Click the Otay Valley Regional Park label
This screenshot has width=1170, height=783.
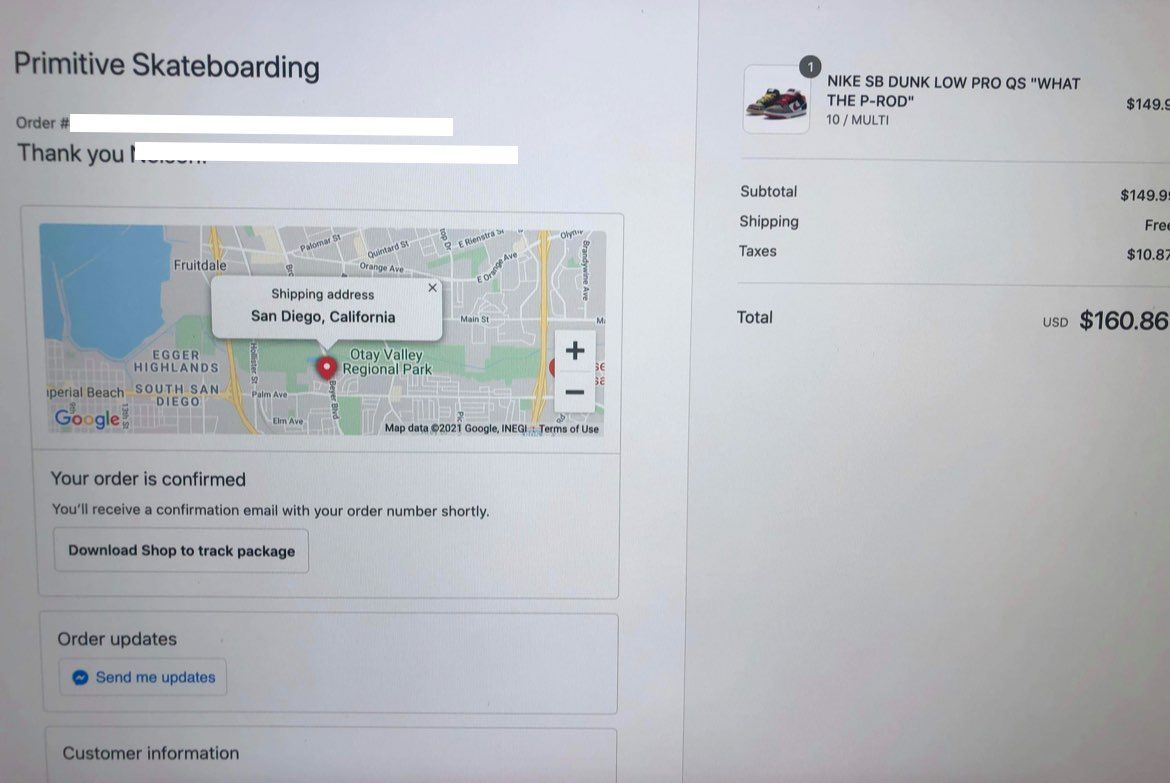click(x=386, y=362)
